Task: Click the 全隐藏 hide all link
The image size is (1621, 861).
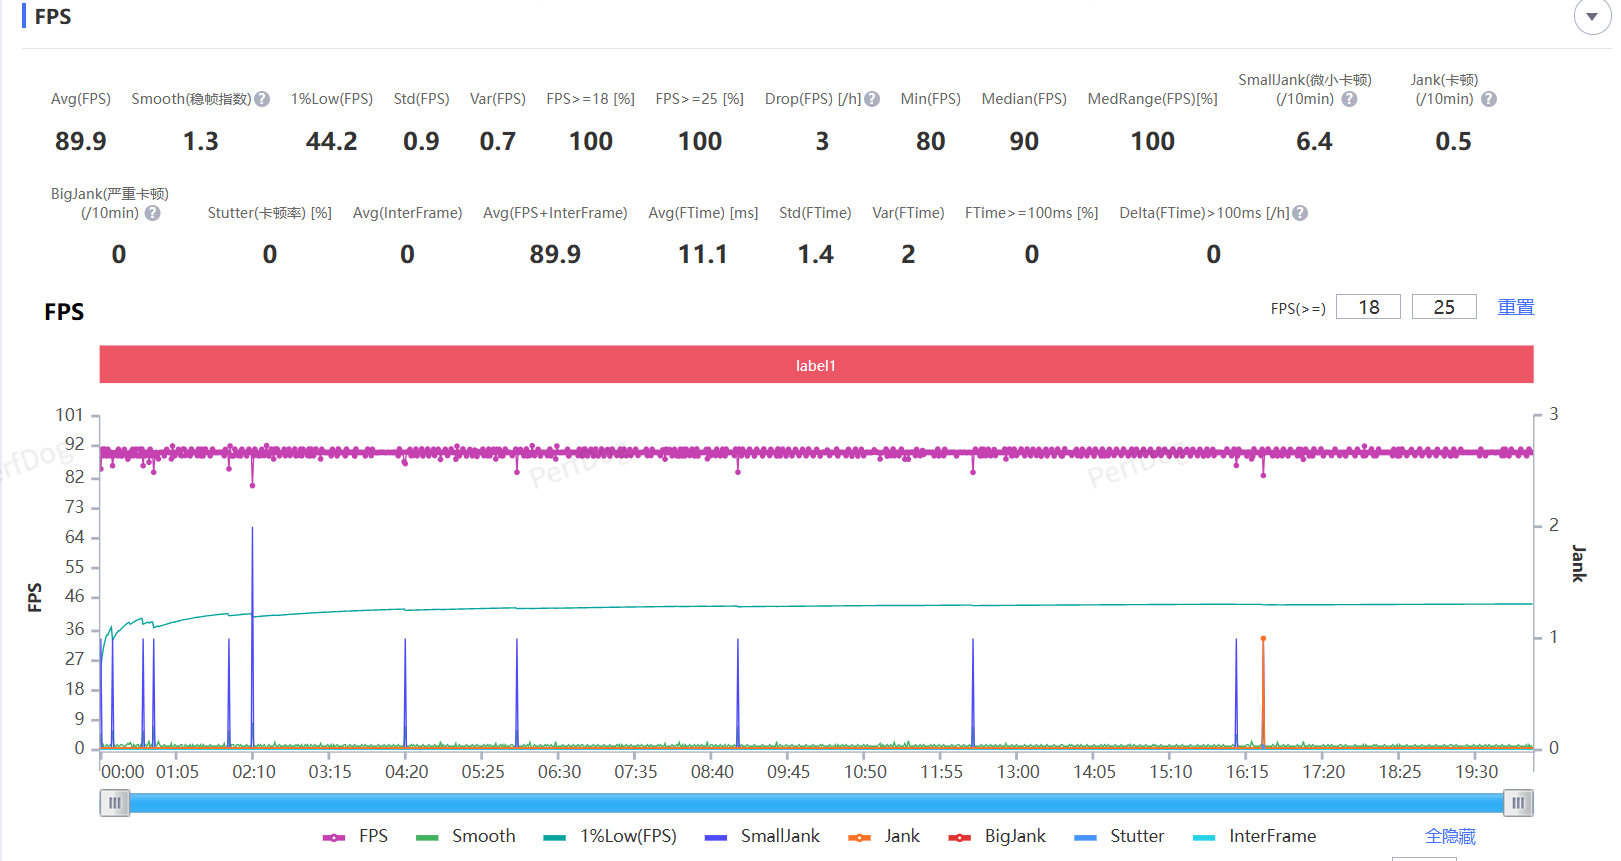Action: pyautogui.click(x=1450, y=836)
